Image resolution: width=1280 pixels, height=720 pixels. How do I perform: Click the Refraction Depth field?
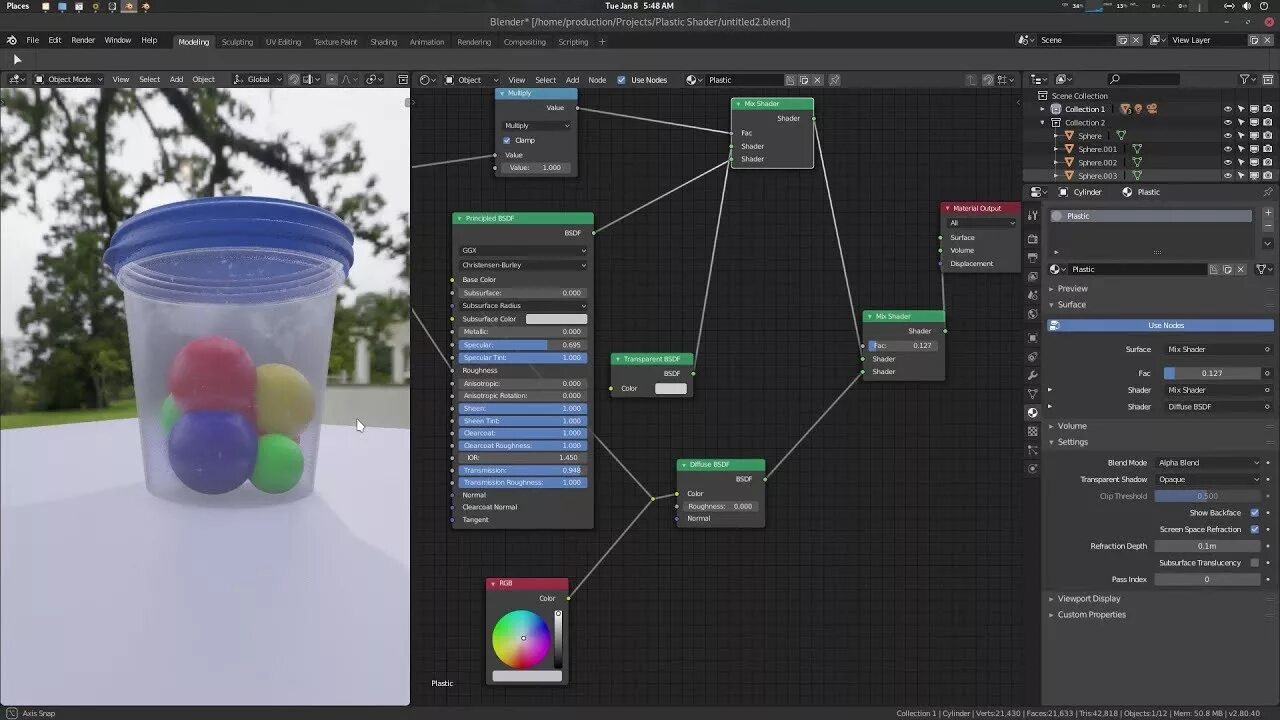tap(1207, 546)
